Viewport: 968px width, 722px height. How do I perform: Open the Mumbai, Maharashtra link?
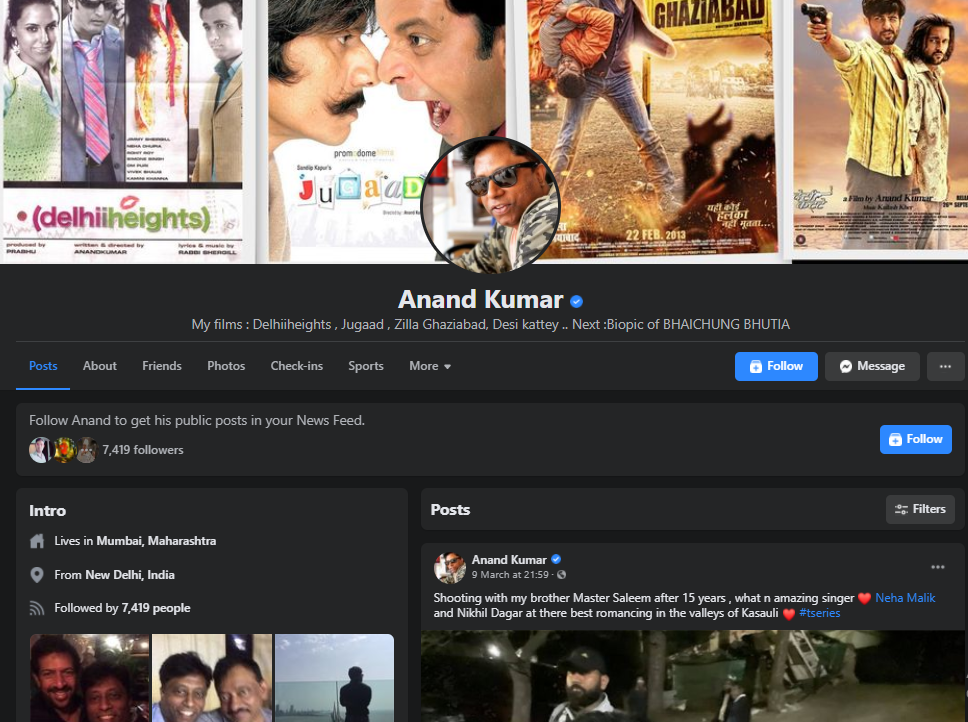tap(156, 541)
